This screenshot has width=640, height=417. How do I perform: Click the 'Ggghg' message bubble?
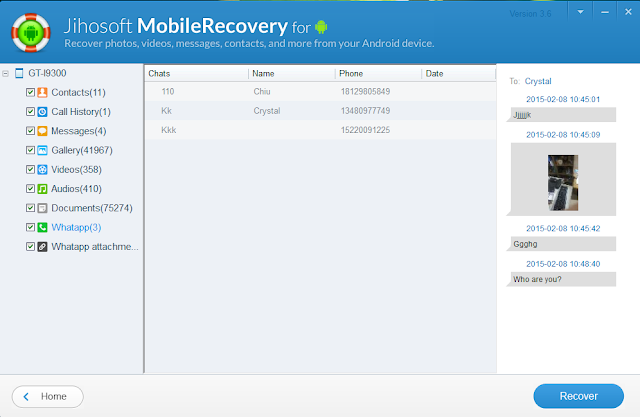pyautogui.click(x=561, y=244)
